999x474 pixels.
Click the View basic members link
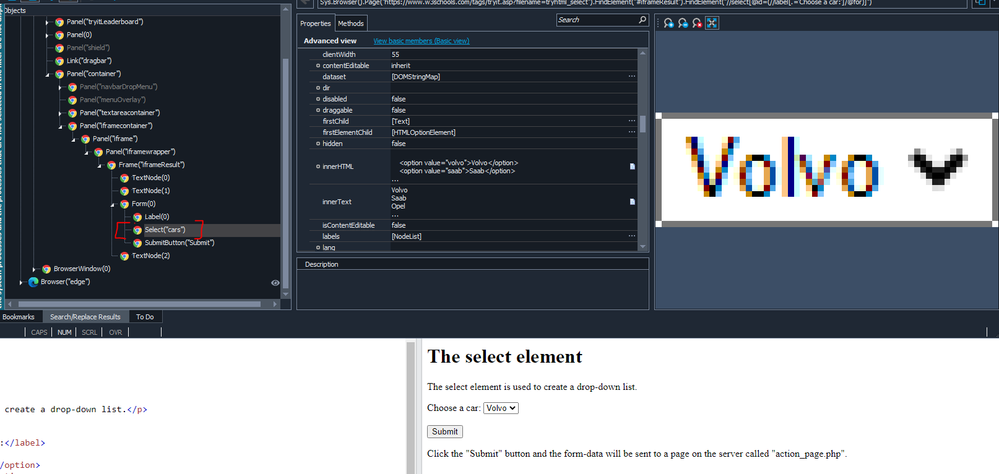pos(421,41)
